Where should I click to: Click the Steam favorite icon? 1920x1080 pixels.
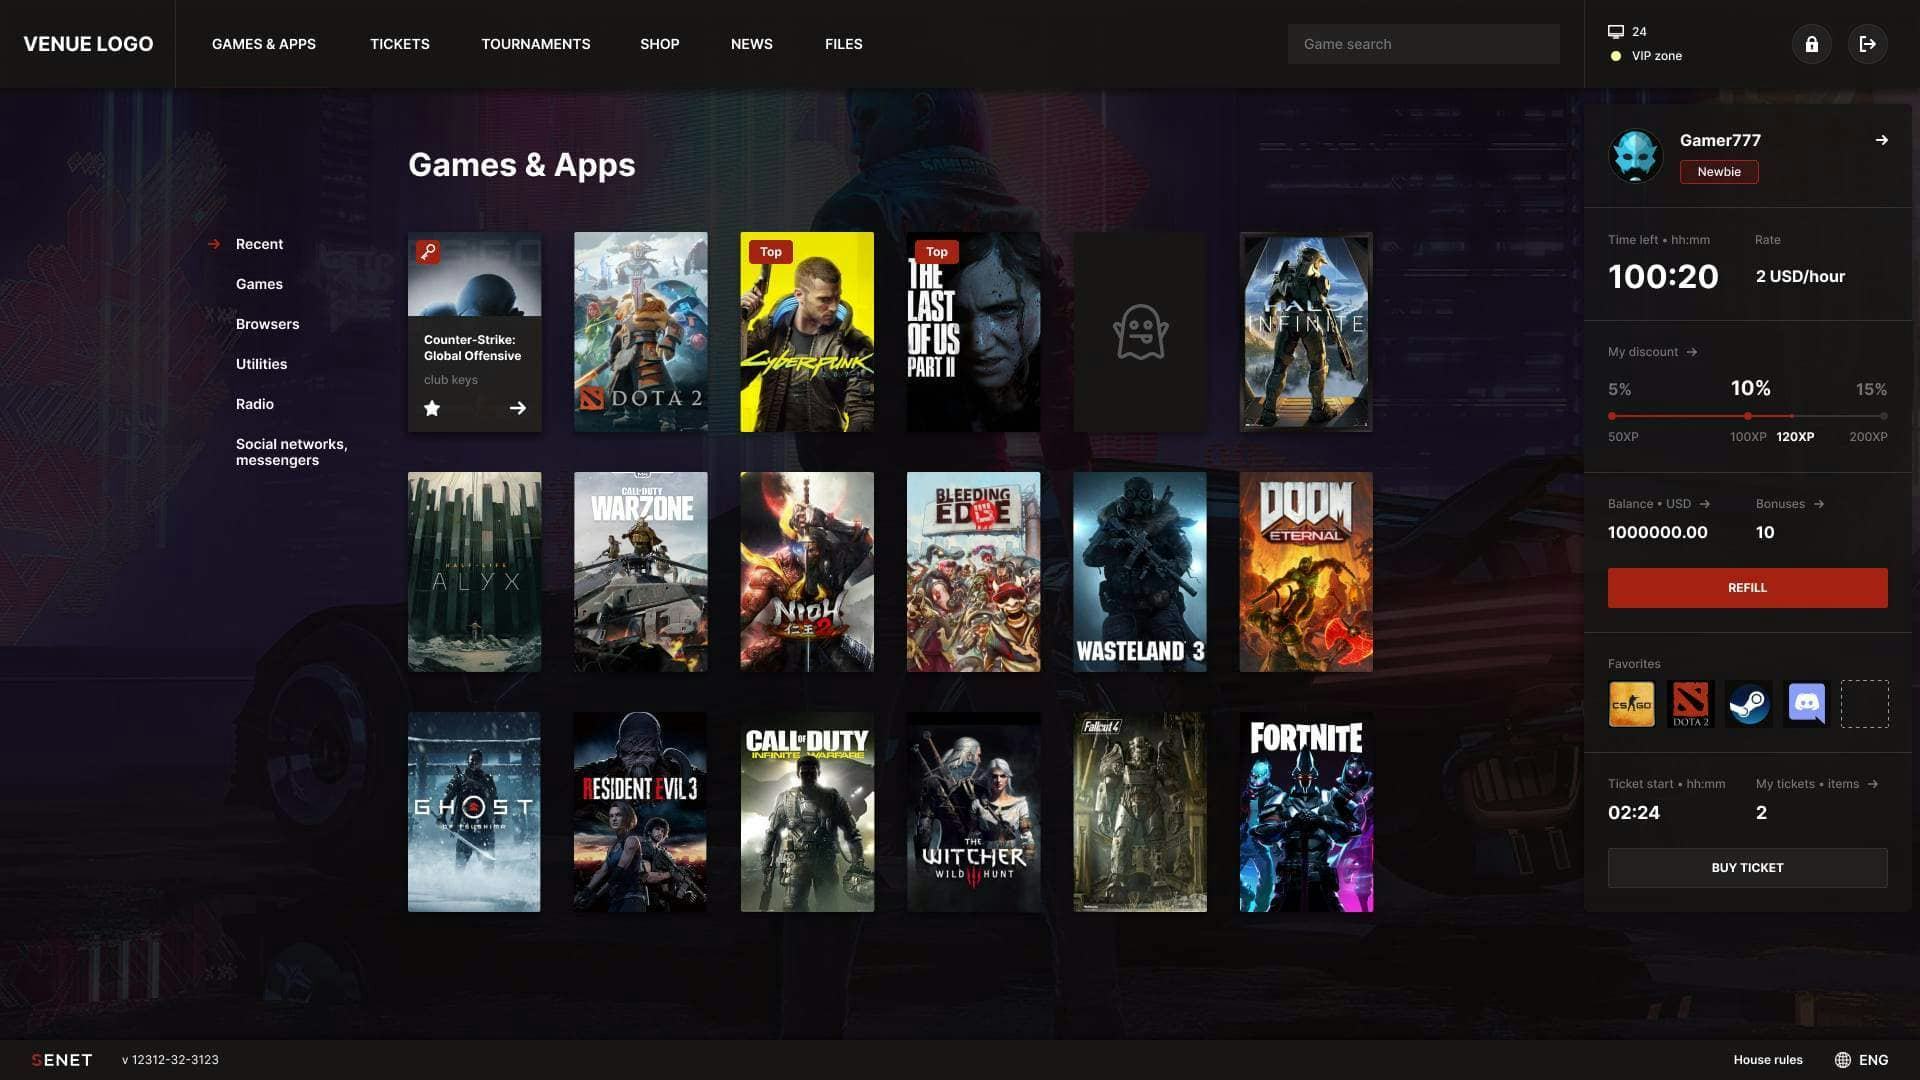pos(1747,703)
